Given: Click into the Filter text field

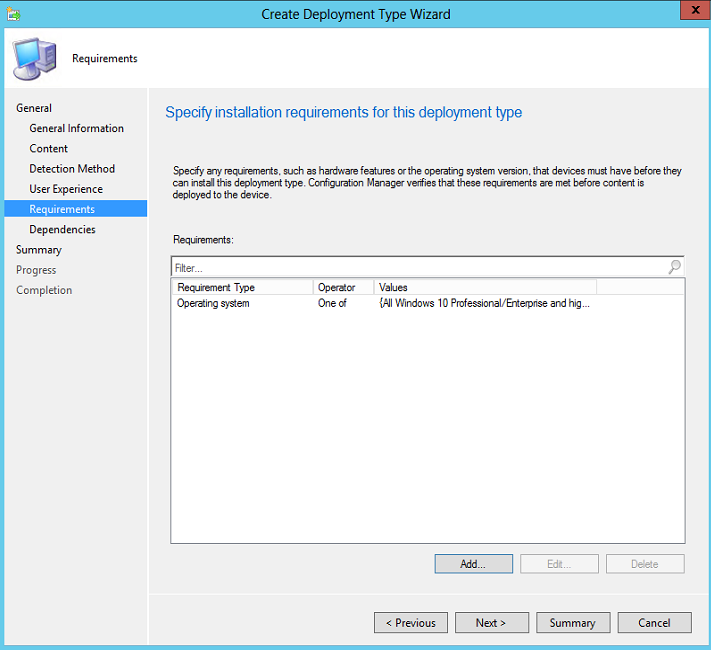Looking at the screenshot, I should (x=419, y=268).
